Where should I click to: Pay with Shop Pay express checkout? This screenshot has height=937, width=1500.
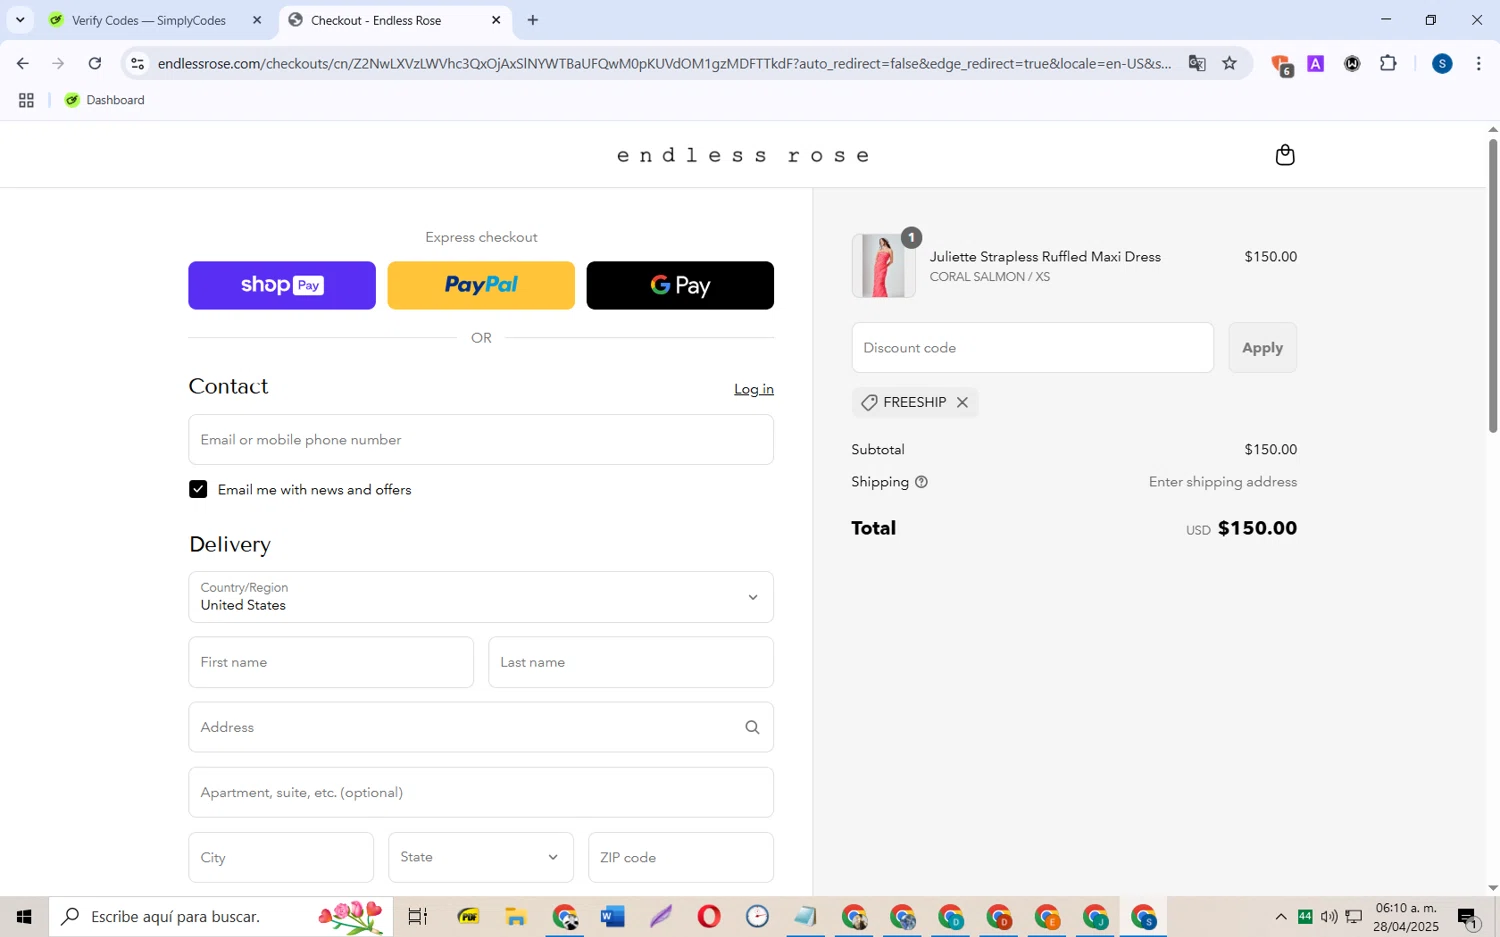(x=282, y=285)
